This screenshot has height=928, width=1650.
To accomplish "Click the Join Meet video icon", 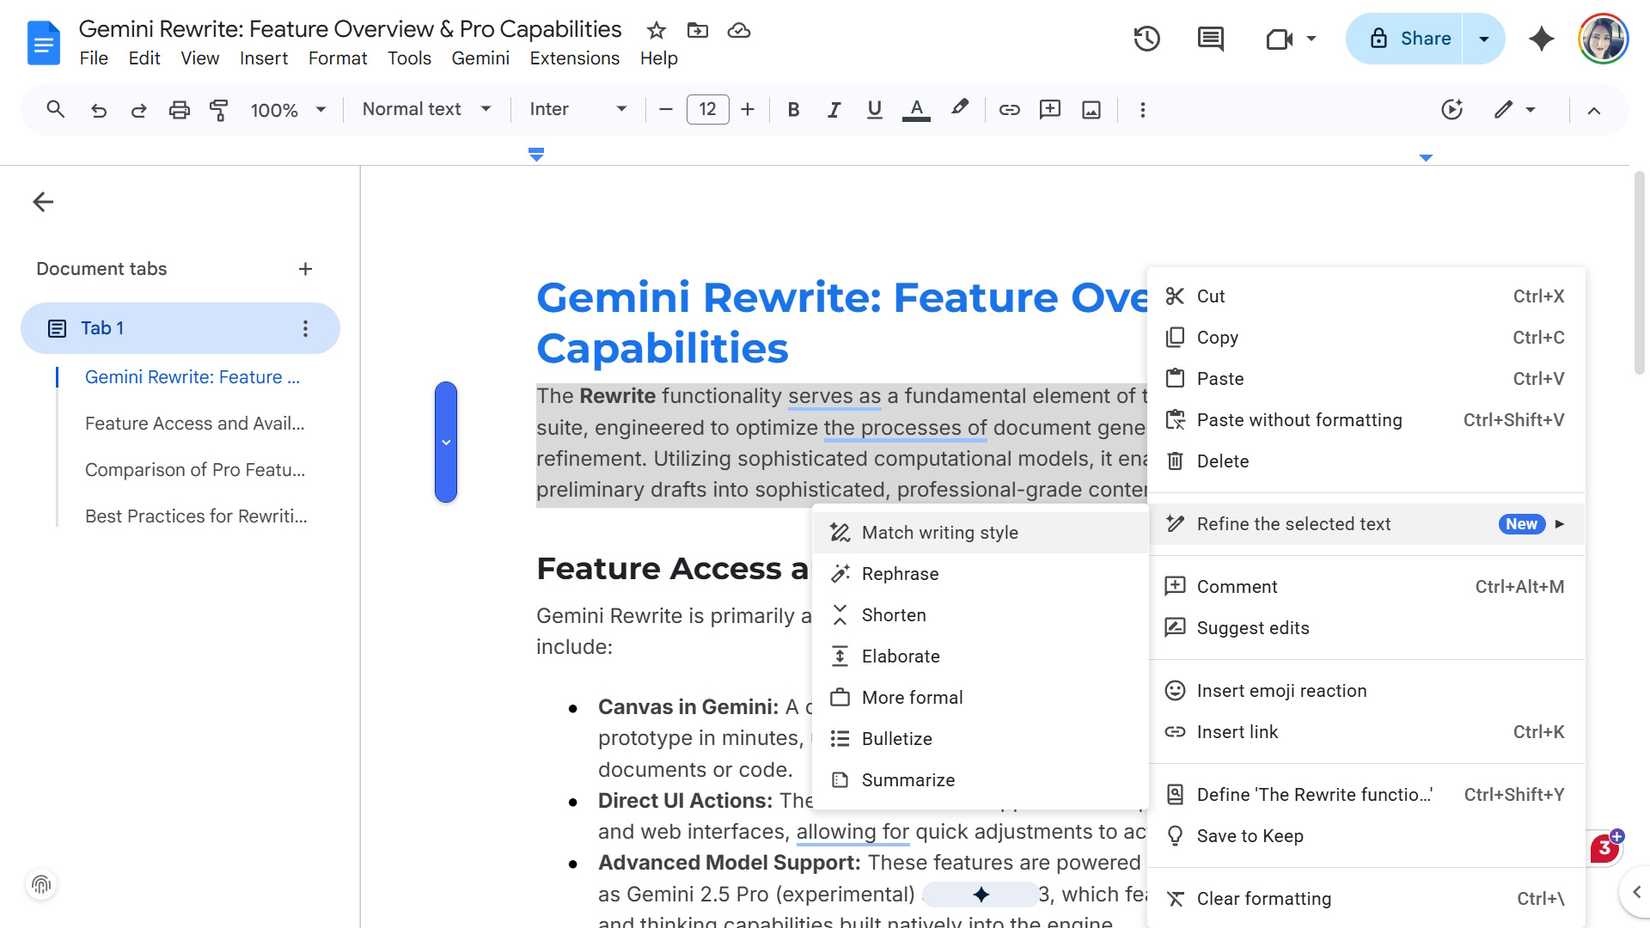I will (x=1277, y=39).
